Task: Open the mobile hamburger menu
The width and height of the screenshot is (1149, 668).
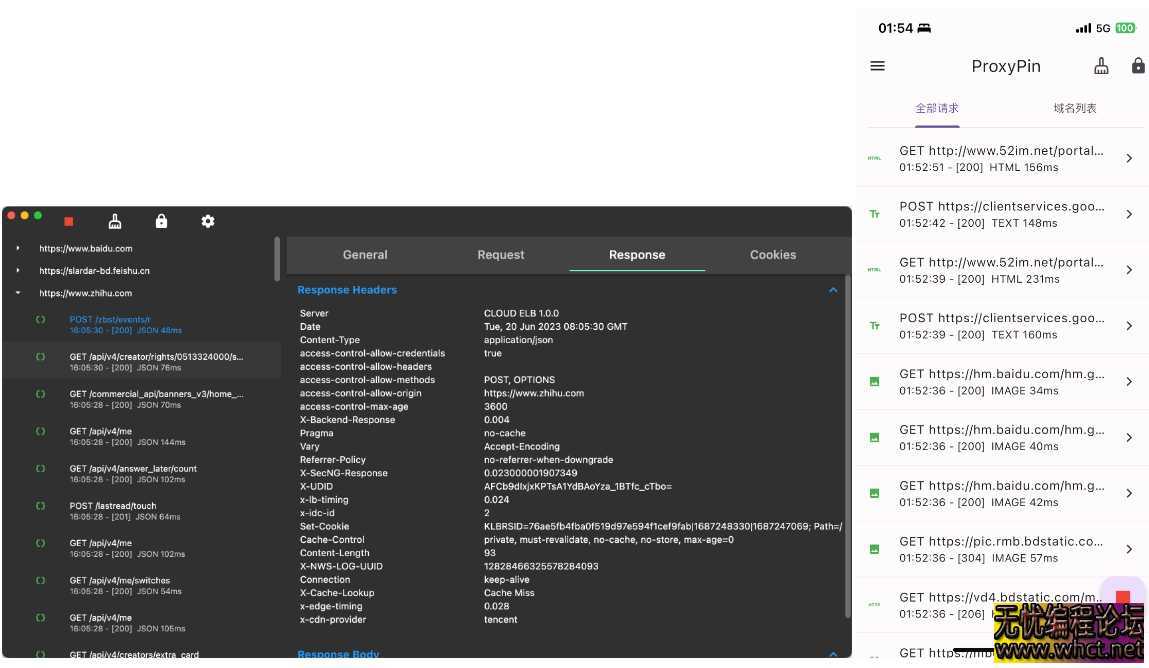Action: coord(878,66)
